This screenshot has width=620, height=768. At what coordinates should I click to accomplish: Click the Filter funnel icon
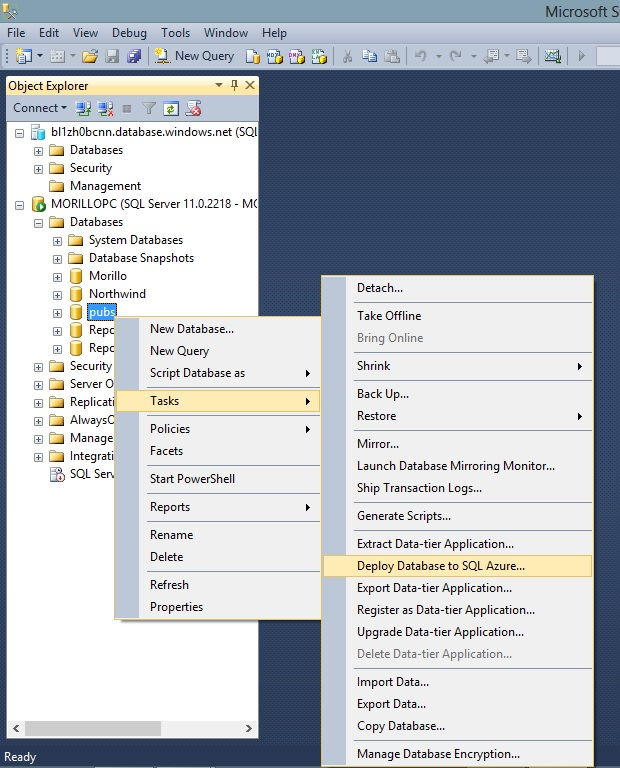[148, 108]
